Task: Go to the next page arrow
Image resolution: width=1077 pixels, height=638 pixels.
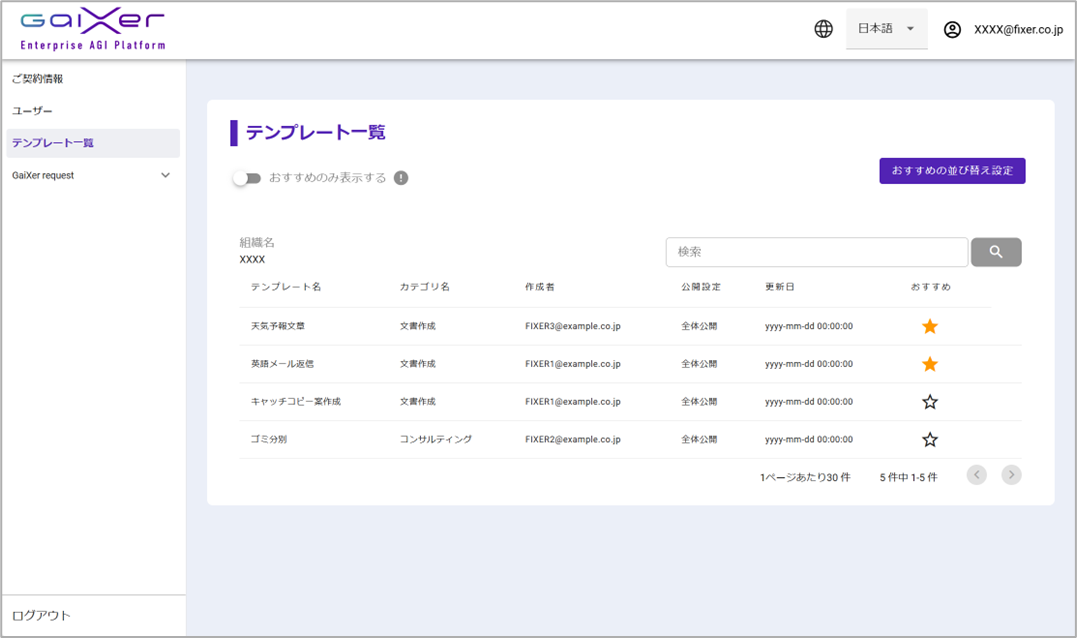Action: pos(1011,475)
